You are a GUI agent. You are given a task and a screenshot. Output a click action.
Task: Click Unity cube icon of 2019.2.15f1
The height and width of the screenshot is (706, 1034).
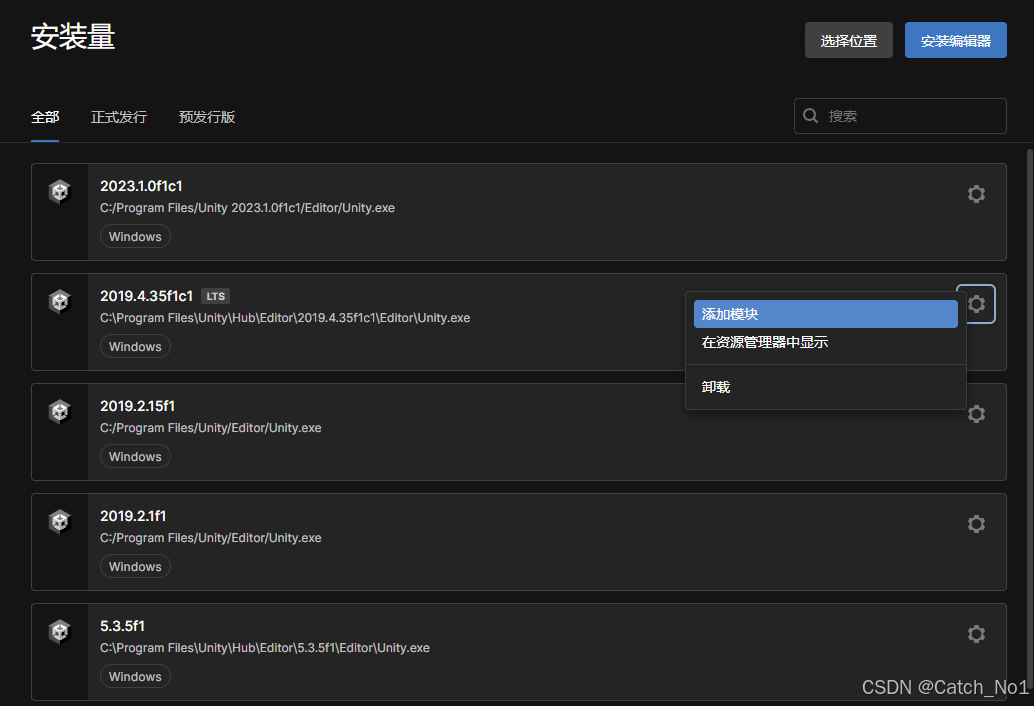point(59,412)
